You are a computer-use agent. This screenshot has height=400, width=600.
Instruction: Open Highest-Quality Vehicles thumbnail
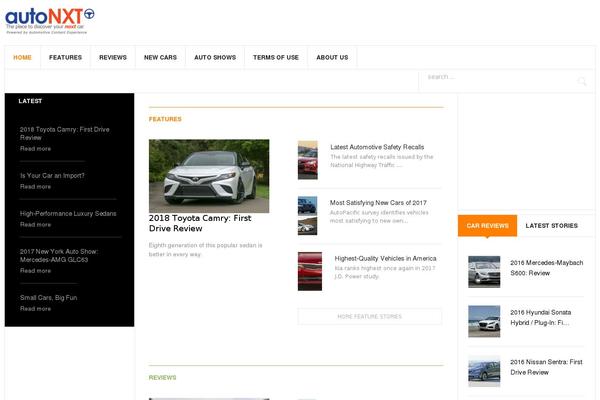tap(310, 271)
